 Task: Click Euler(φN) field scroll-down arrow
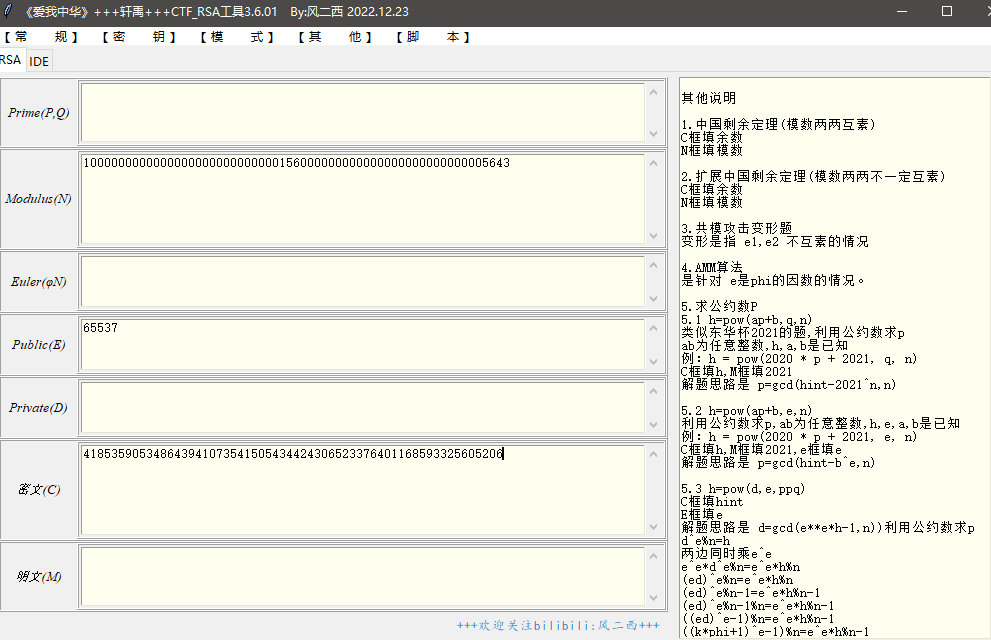(x=654, y=298)
